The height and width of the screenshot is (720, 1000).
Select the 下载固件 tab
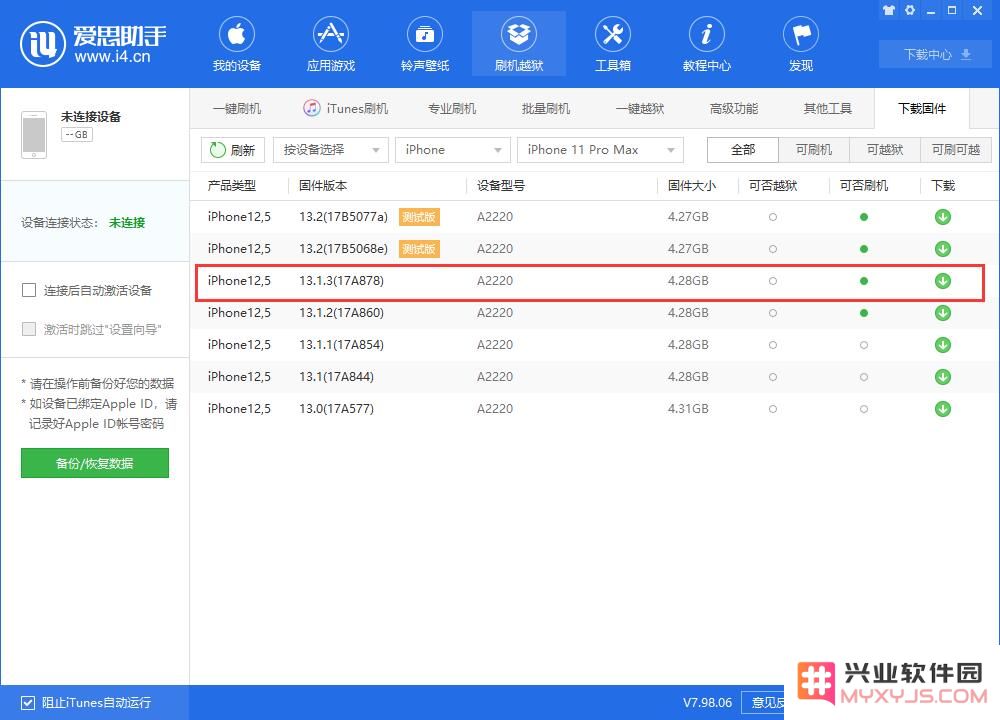click(x=922, y=108)
